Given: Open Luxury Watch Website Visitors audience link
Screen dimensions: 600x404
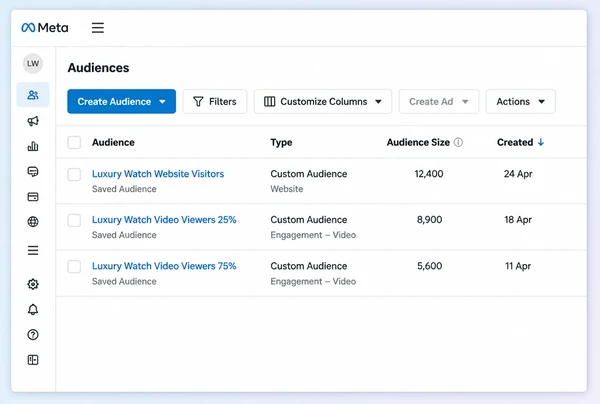Looking at the screenshot, I should pos(158,174).
